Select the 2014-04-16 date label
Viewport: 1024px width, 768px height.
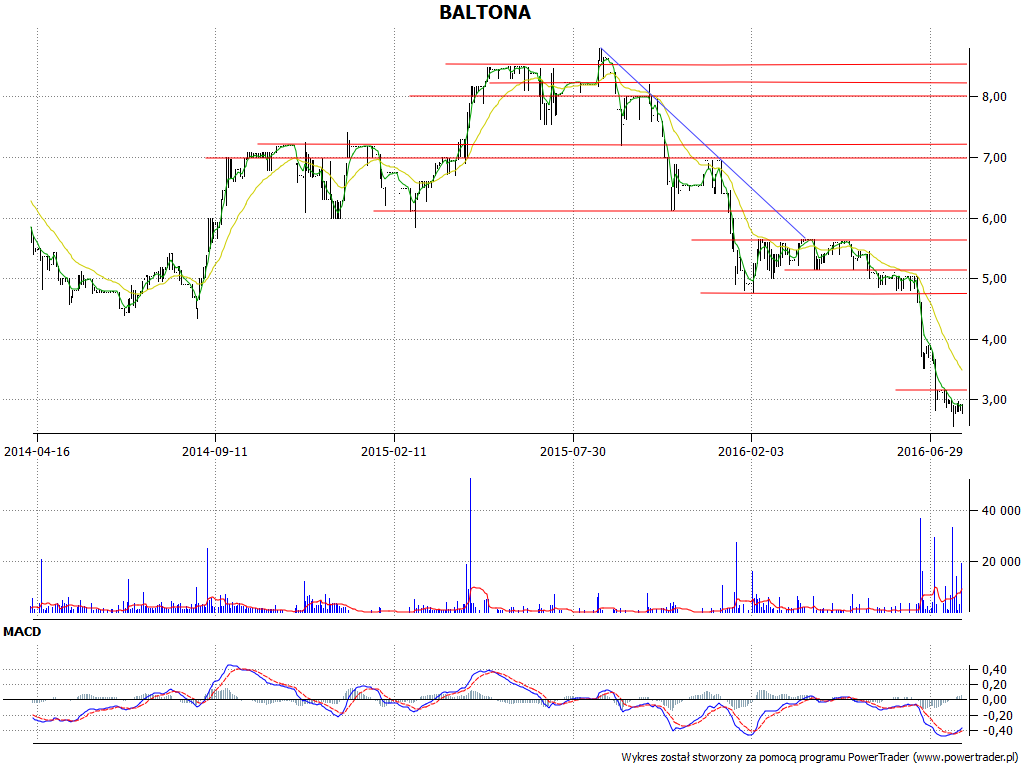click(37, 451)
